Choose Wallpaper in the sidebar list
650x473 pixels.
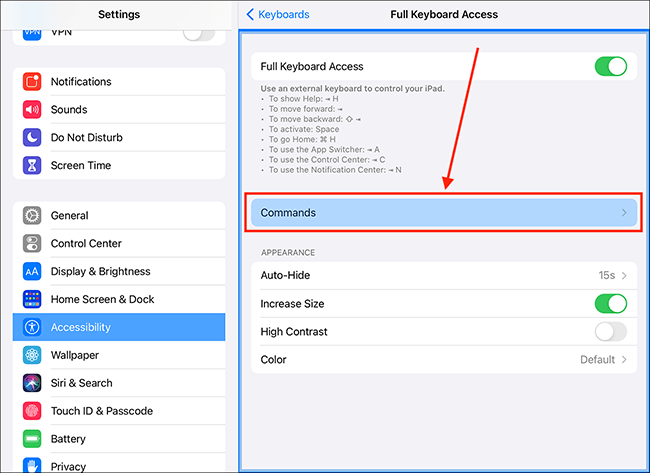point(119,355)
